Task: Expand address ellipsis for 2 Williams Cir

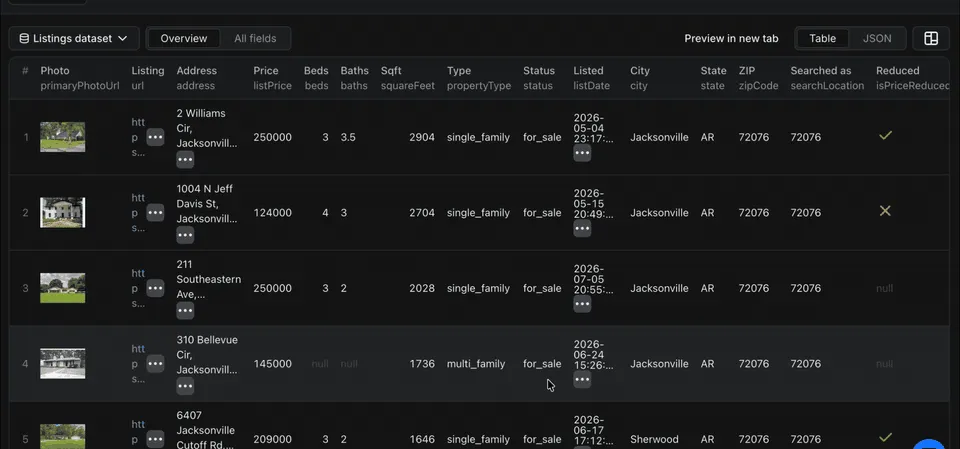Action: (185, 160)
